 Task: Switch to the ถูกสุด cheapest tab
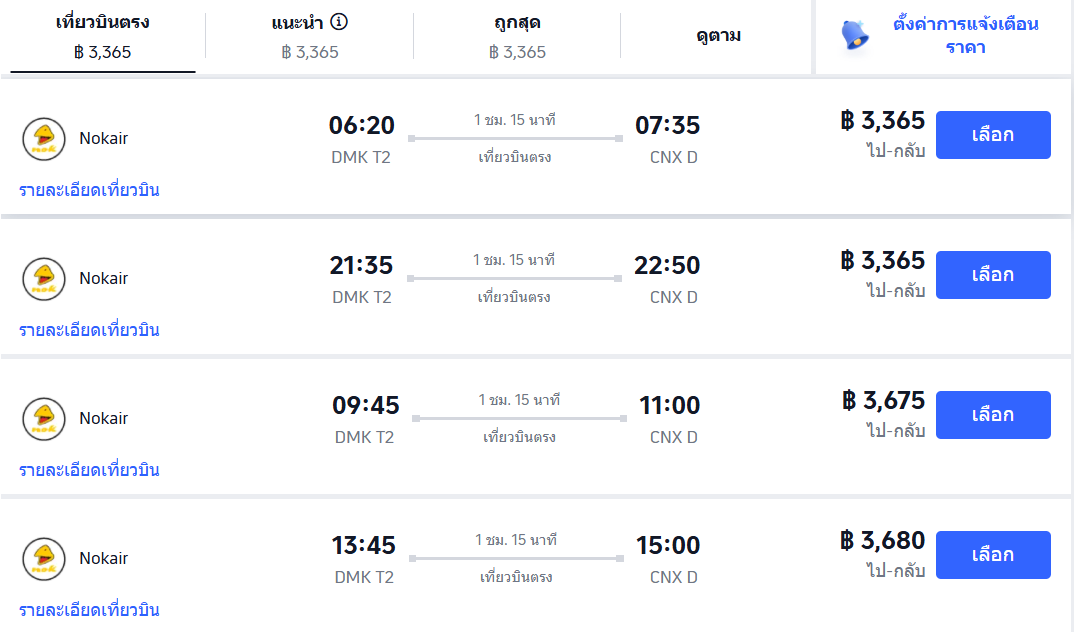click(x=517, y=36)
